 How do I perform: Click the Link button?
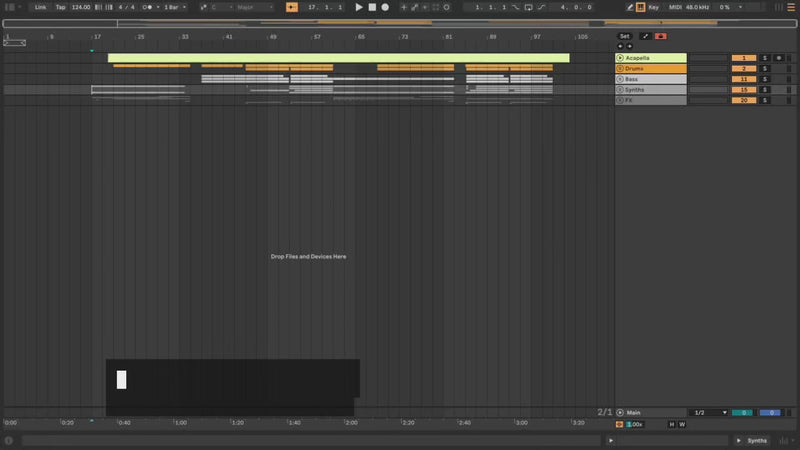pyautogui.click(x=39, y=7)
